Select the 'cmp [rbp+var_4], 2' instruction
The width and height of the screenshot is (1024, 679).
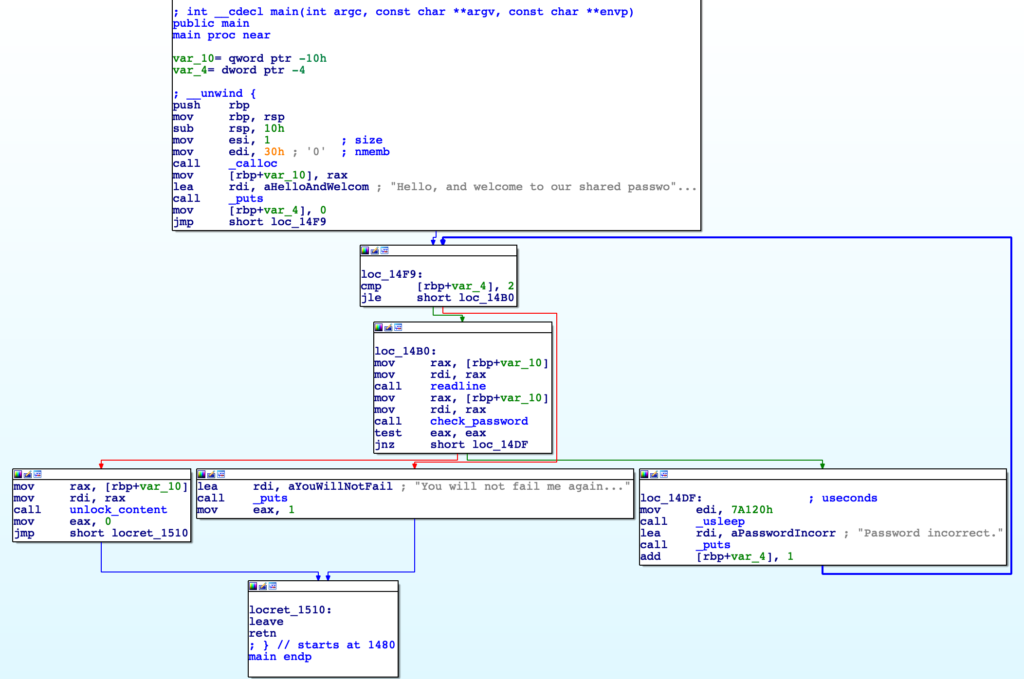click(438, 286)
